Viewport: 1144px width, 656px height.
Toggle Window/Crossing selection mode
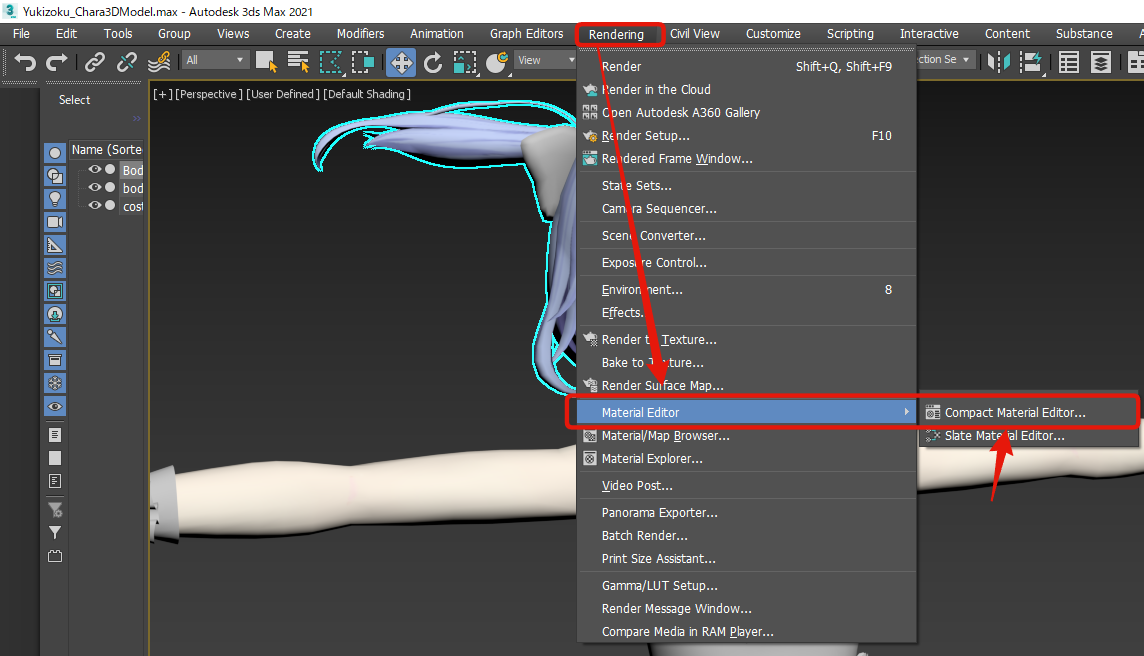[x=363, y=62]
